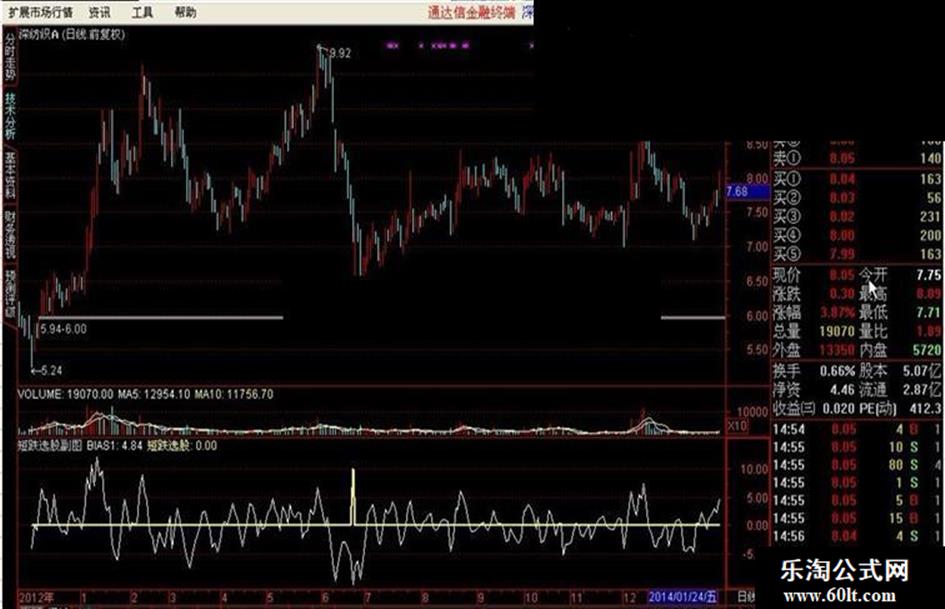Click the 日线 period button
This screenshot has width=945, height=609.
click(746, 598)
